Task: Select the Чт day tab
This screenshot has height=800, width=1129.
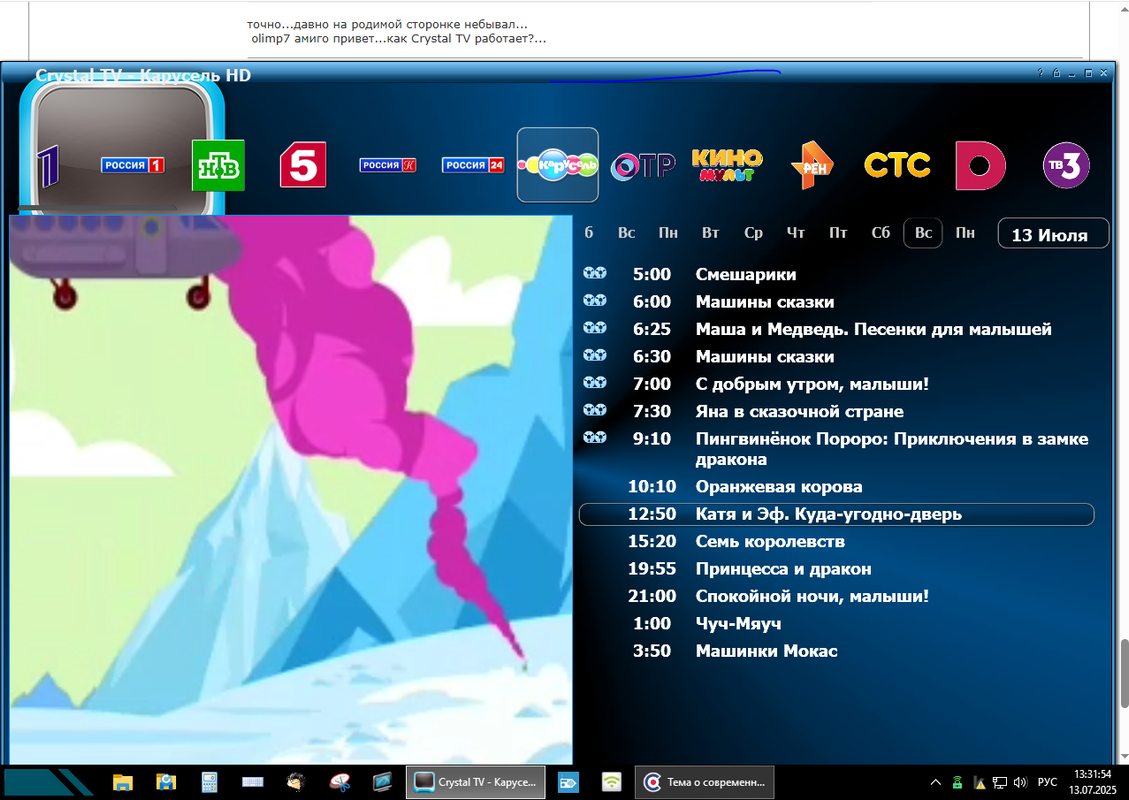Action: click(x=796, y=233)
